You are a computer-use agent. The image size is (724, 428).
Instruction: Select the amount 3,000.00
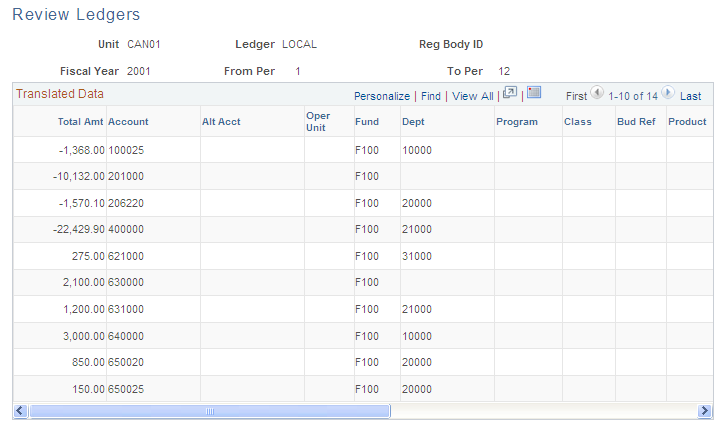coord(84,337)
